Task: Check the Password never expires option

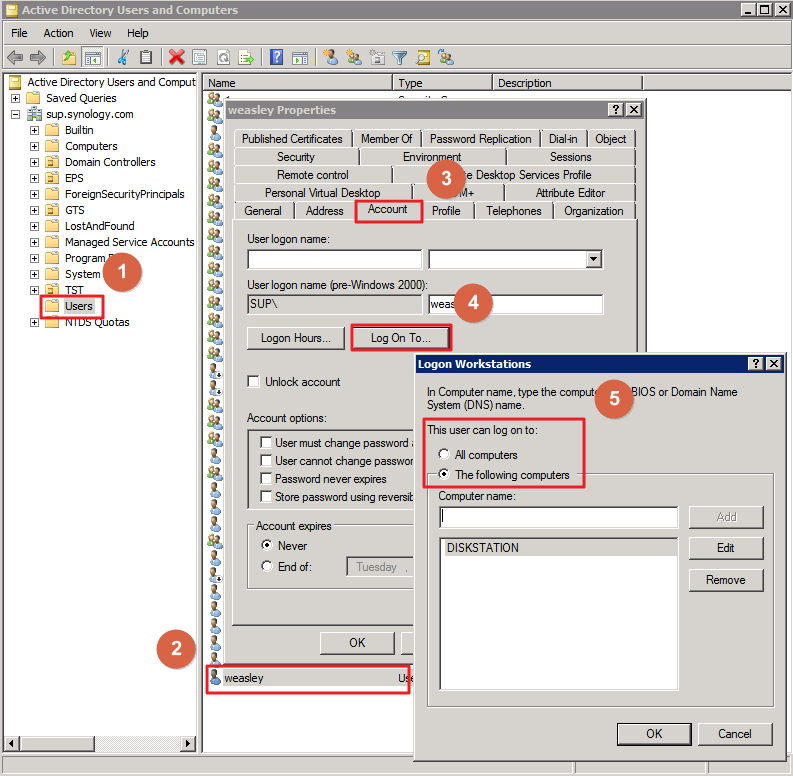Action: (x=266, y=479)
